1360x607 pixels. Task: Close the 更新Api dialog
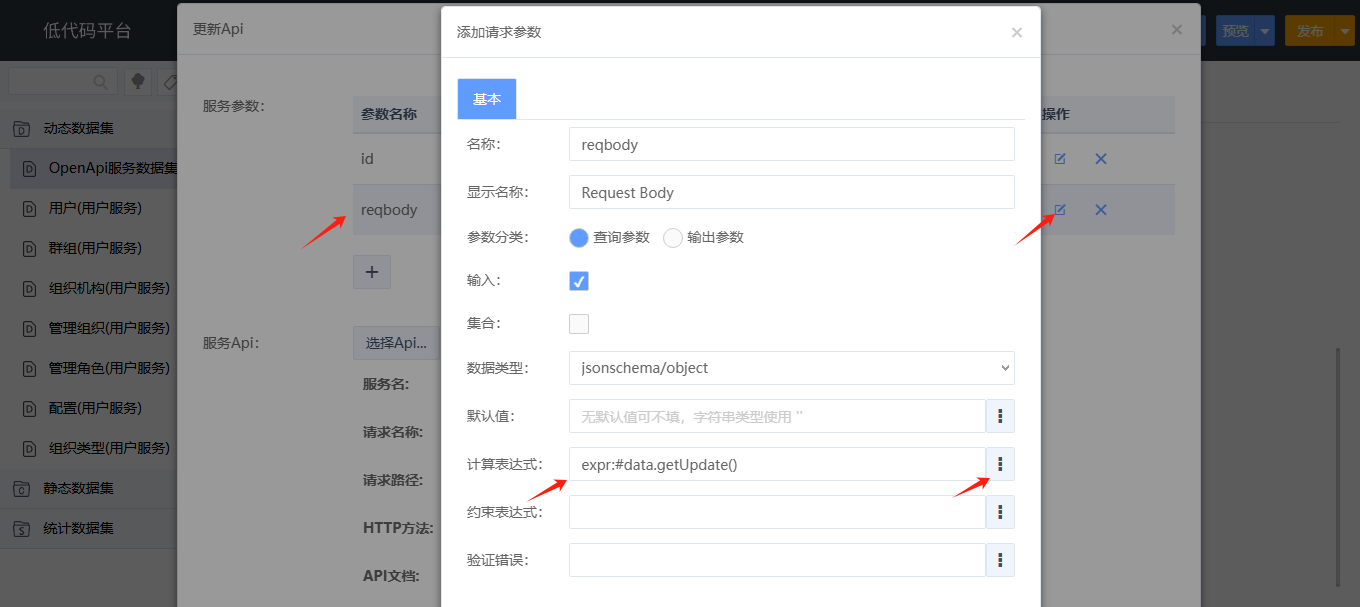(1177, 30)
